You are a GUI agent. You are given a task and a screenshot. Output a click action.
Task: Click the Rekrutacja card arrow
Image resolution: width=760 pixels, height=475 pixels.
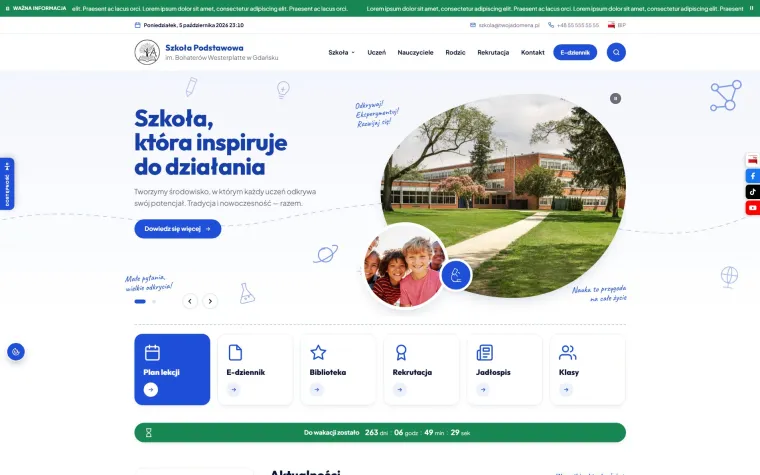(x=399, y=390)
